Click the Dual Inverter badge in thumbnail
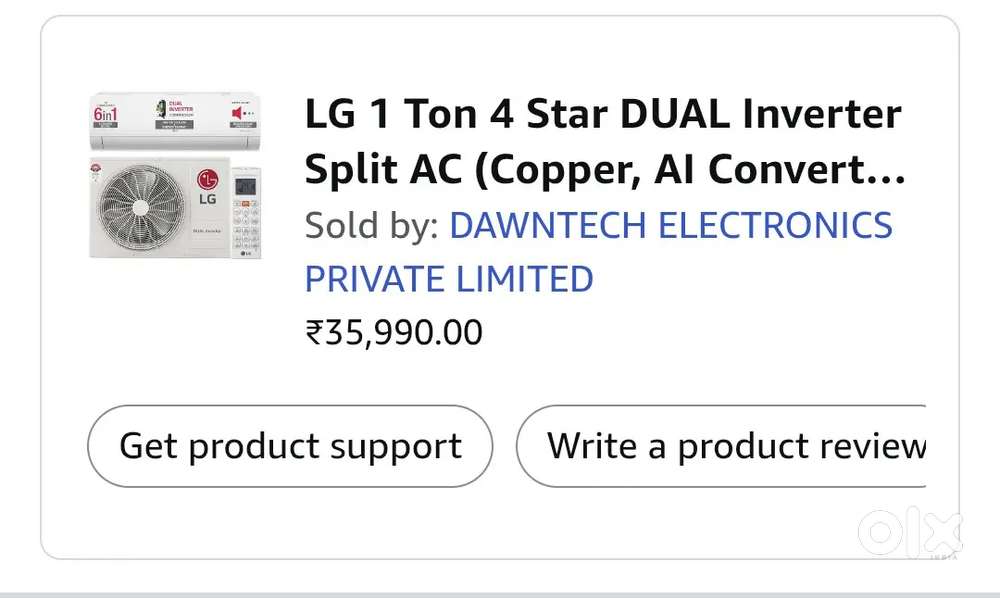This screenshot has width=1000, height=598. coord(176,112)
